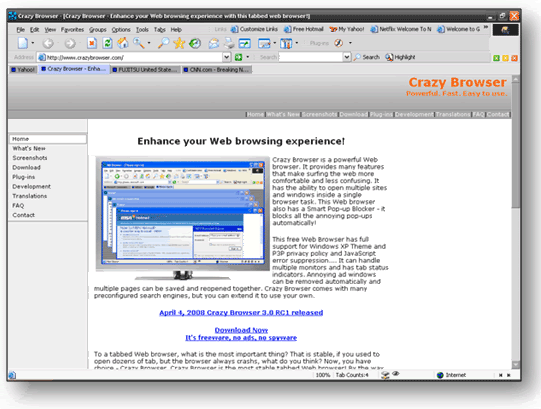Click the History clock icon
Viewport: 541px width, 409px height.
click(x=195, y=43)
